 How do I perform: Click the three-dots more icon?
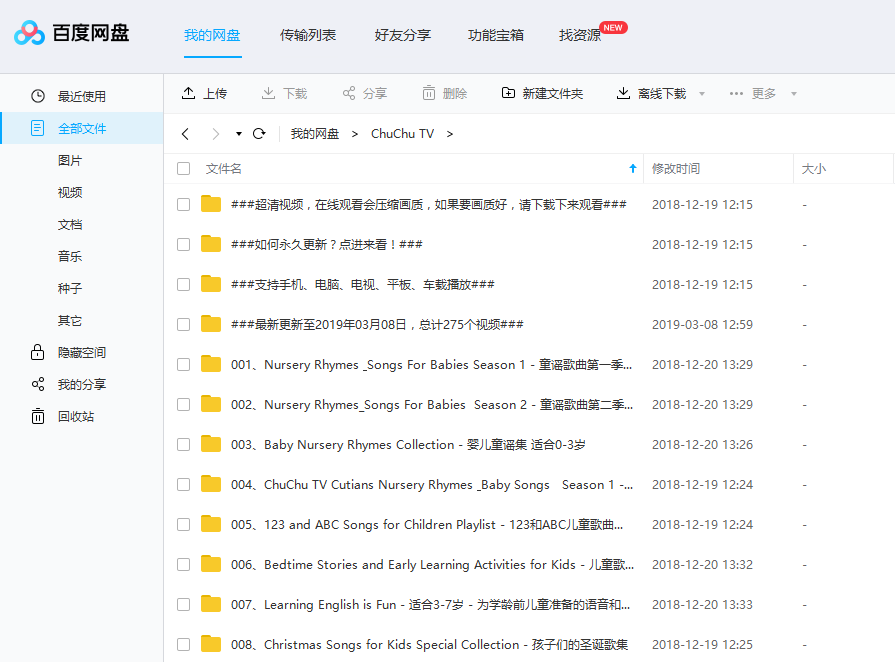click(736, 94)
